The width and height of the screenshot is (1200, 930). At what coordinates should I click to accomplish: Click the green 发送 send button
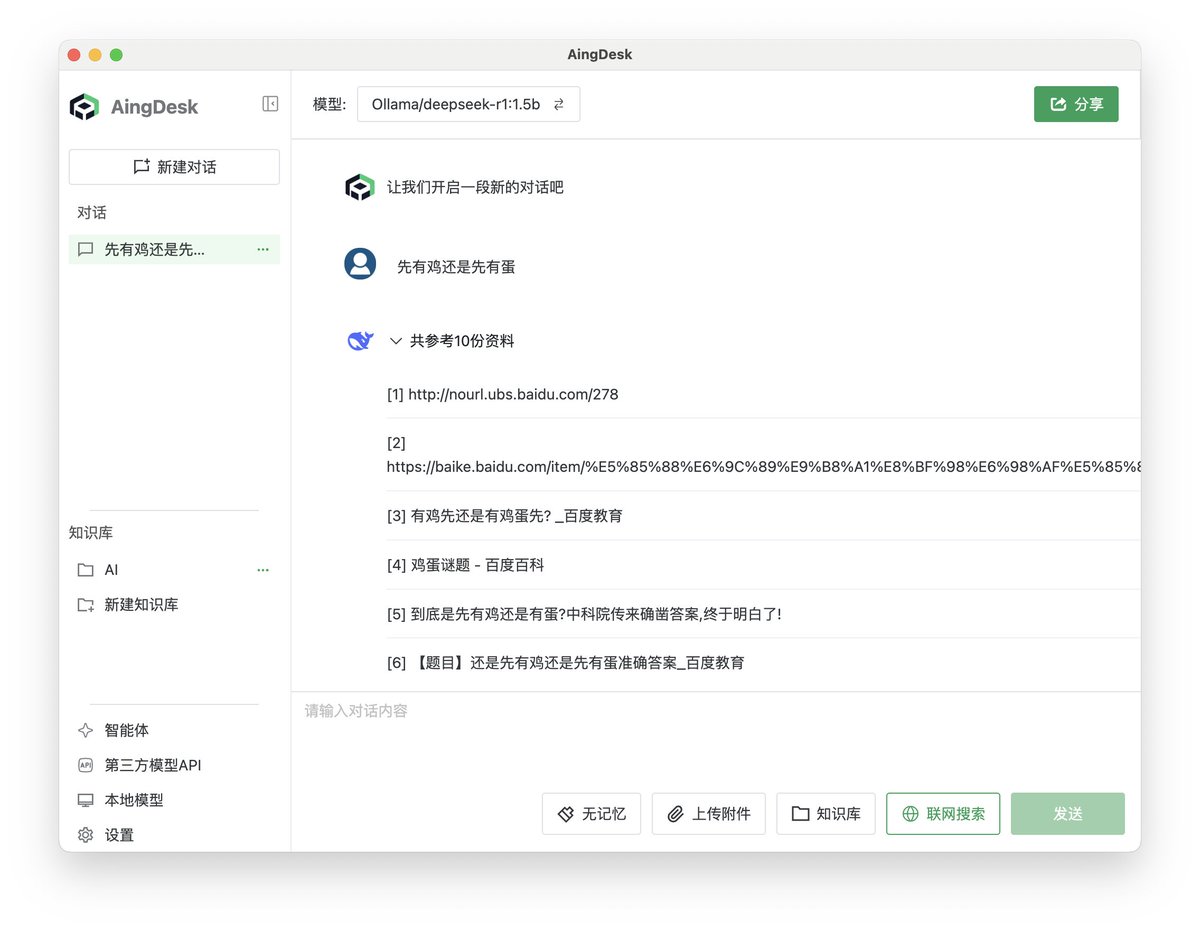click(1068, 814)
